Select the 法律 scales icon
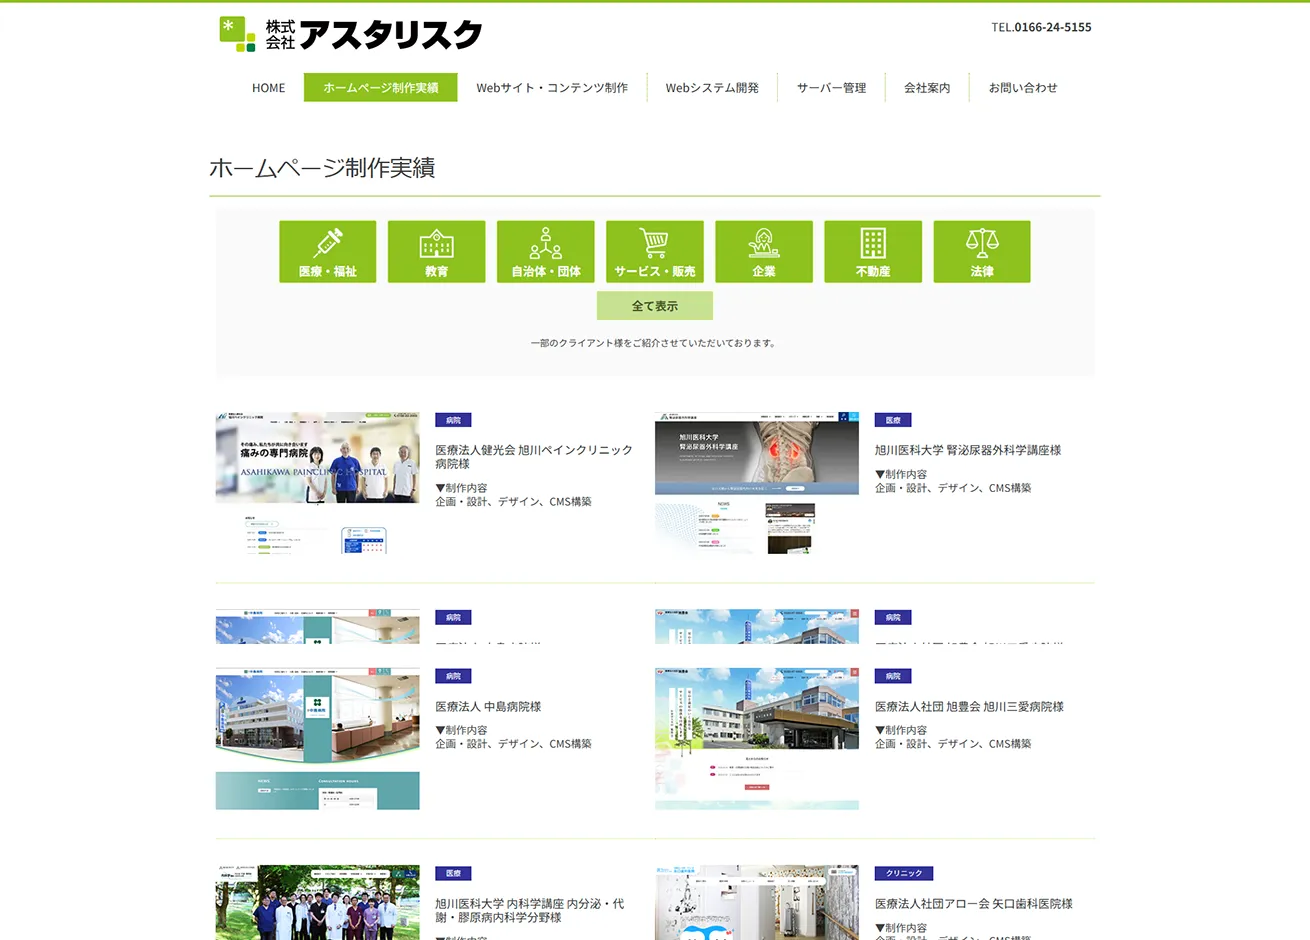 click(x=981, y=252)
